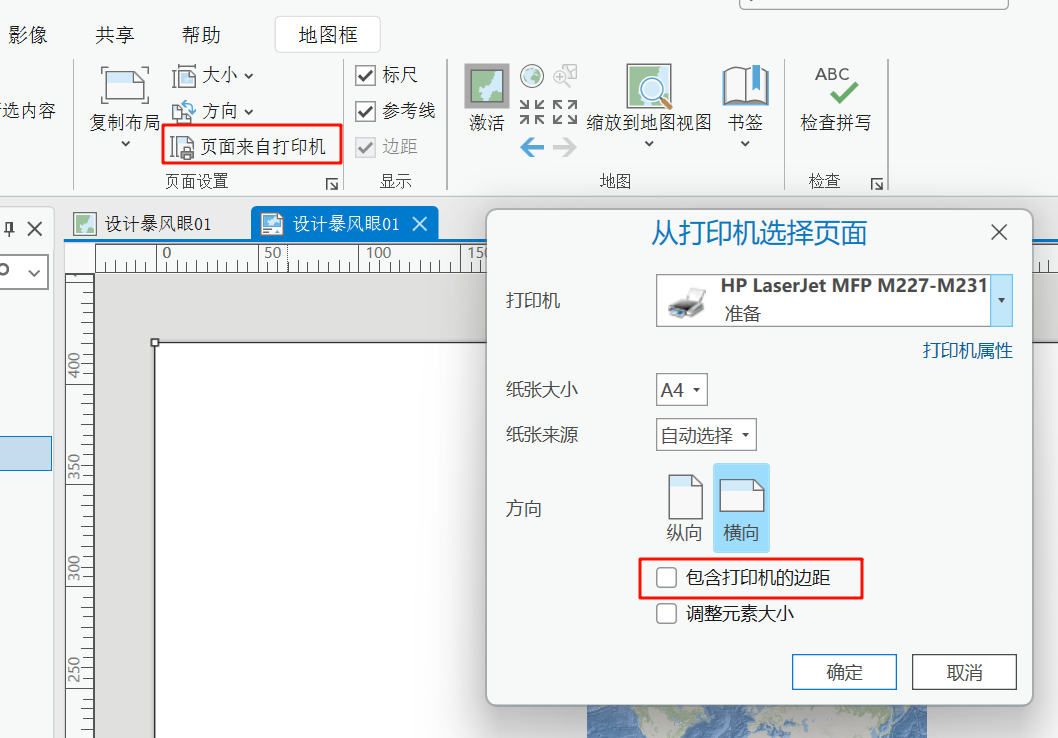Click the fixed zoom-in icon beside globe
1058x738 pixels.
click(565, 76)
